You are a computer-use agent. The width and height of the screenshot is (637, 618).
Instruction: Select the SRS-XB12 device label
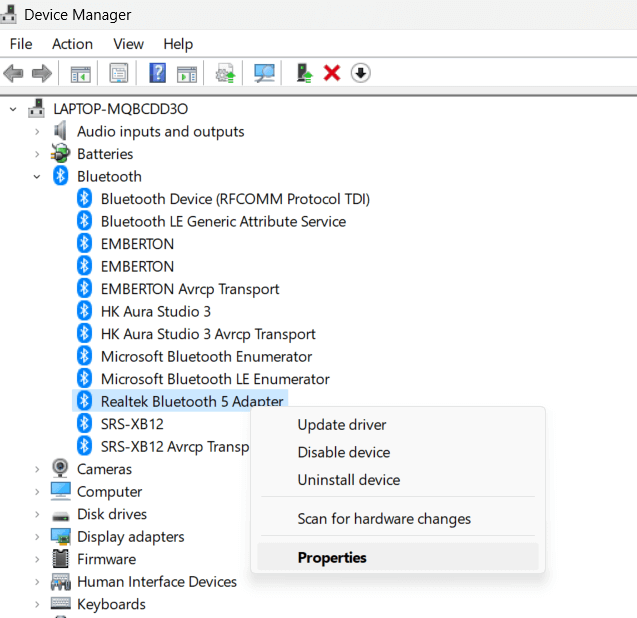point(132,424)
